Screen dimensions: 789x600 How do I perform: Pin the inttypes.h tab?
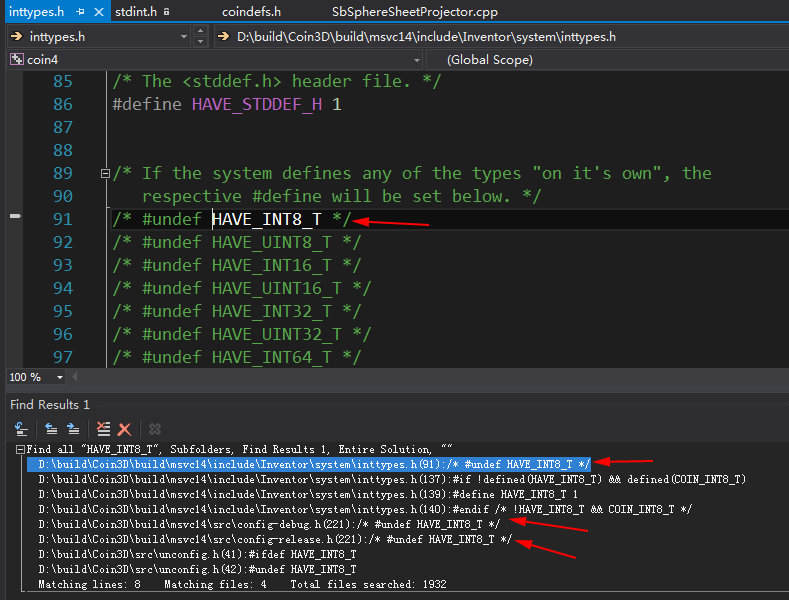(x=78, y=12)
